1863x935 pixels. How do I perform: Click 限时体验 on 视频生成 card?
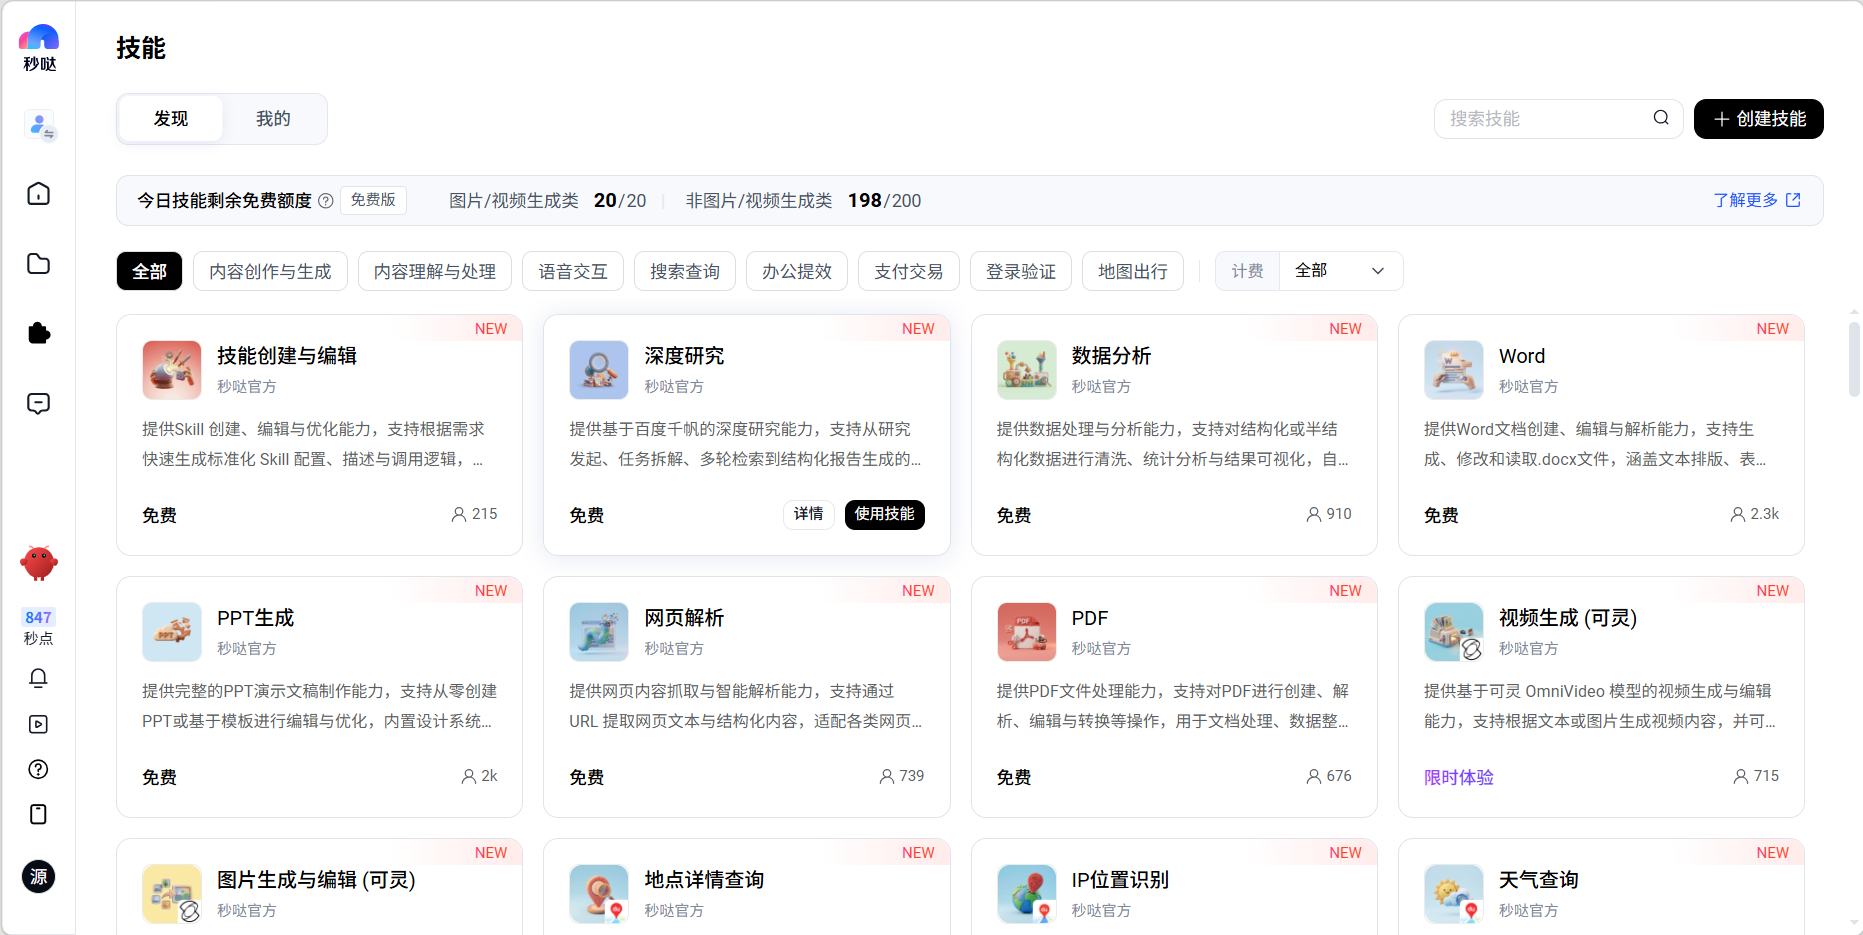coord(1459,777)
